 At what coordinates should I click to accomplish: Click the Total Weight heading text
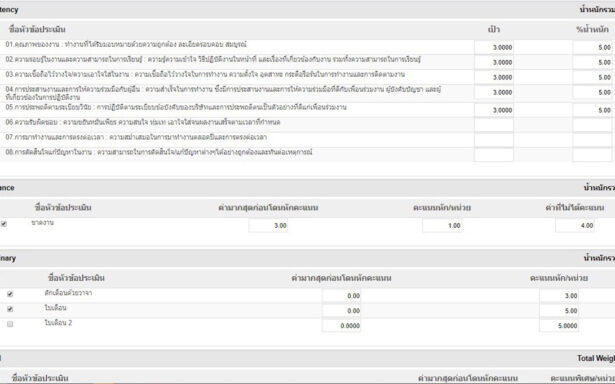[596, 358]
